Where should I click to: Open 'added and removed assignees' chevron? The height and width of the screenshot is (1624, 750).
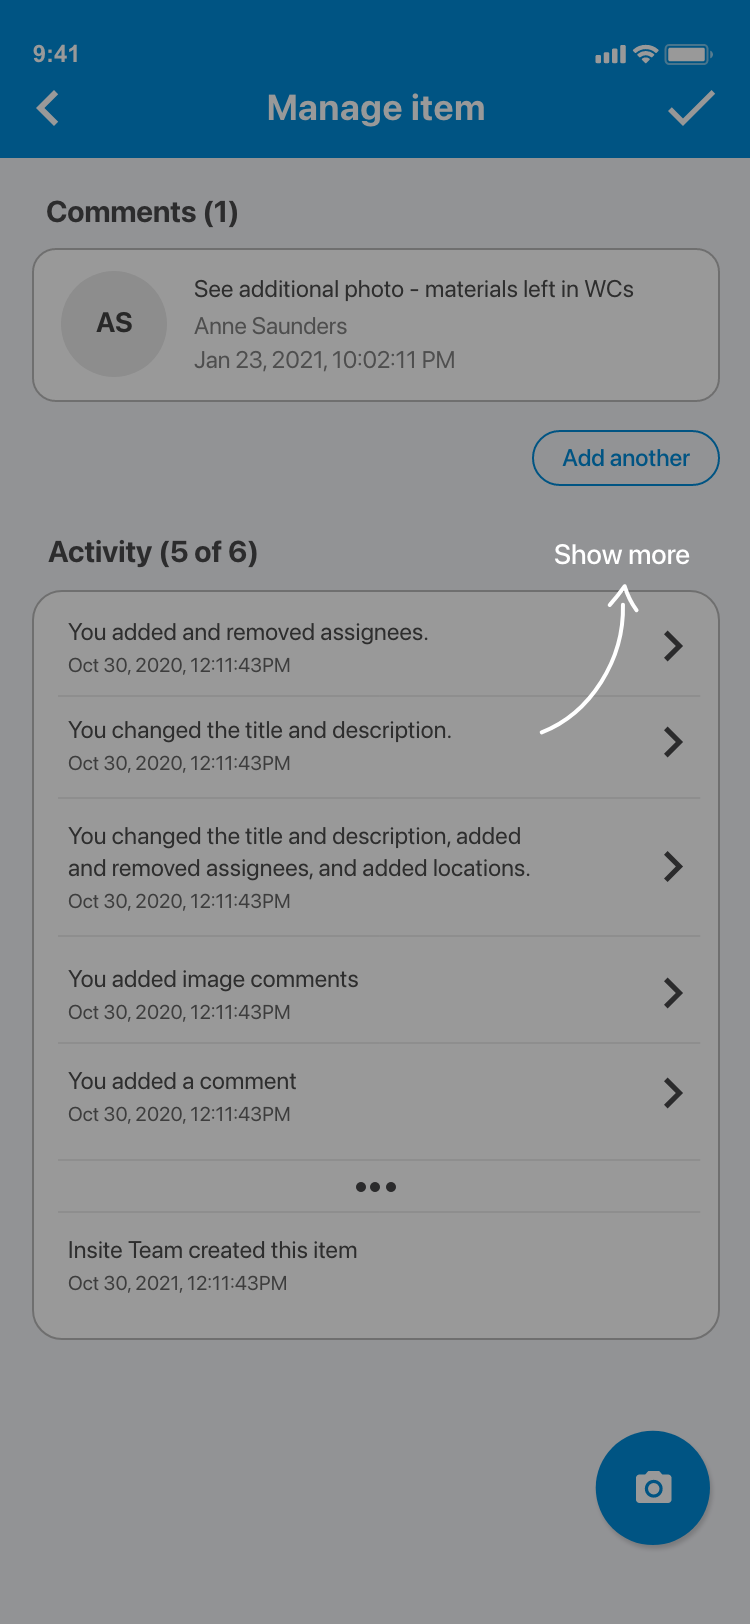tap(673, 646)
